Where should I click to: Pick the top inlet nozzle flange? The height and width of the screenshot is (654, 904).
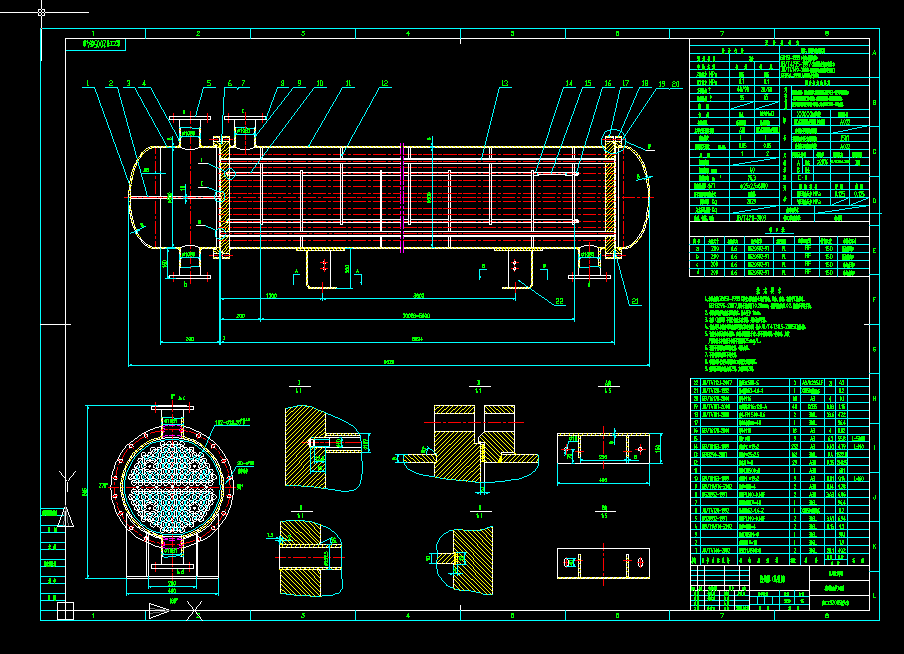point(189,118)
